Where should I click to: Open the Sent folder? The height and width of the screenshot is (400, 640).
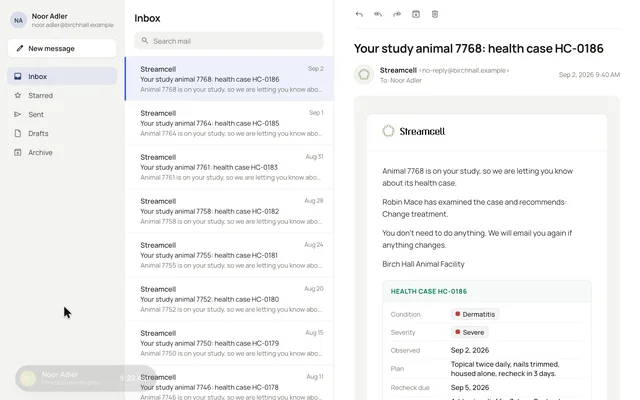click(x=62, y=114)
